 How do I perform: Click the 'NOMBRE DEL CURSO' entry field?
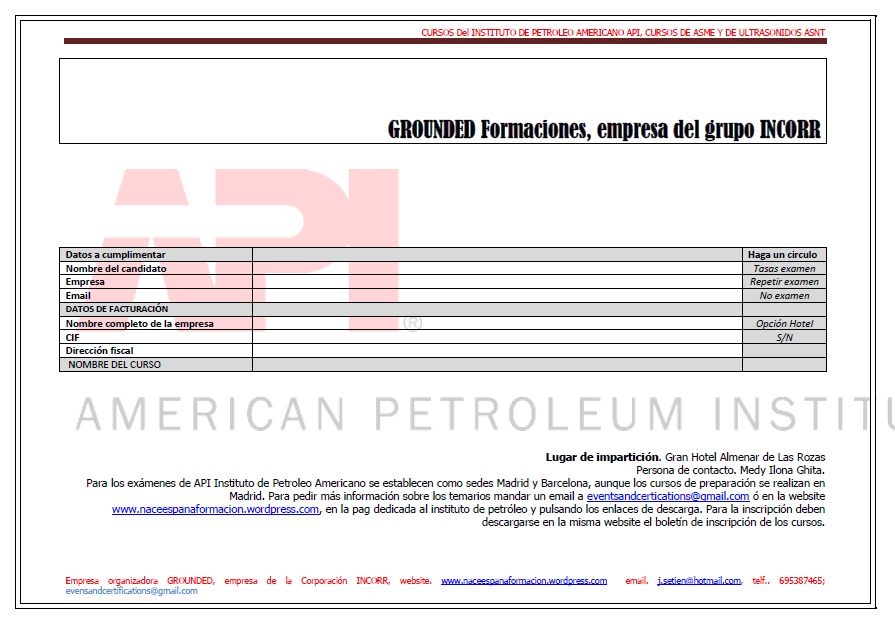[495, 364]
